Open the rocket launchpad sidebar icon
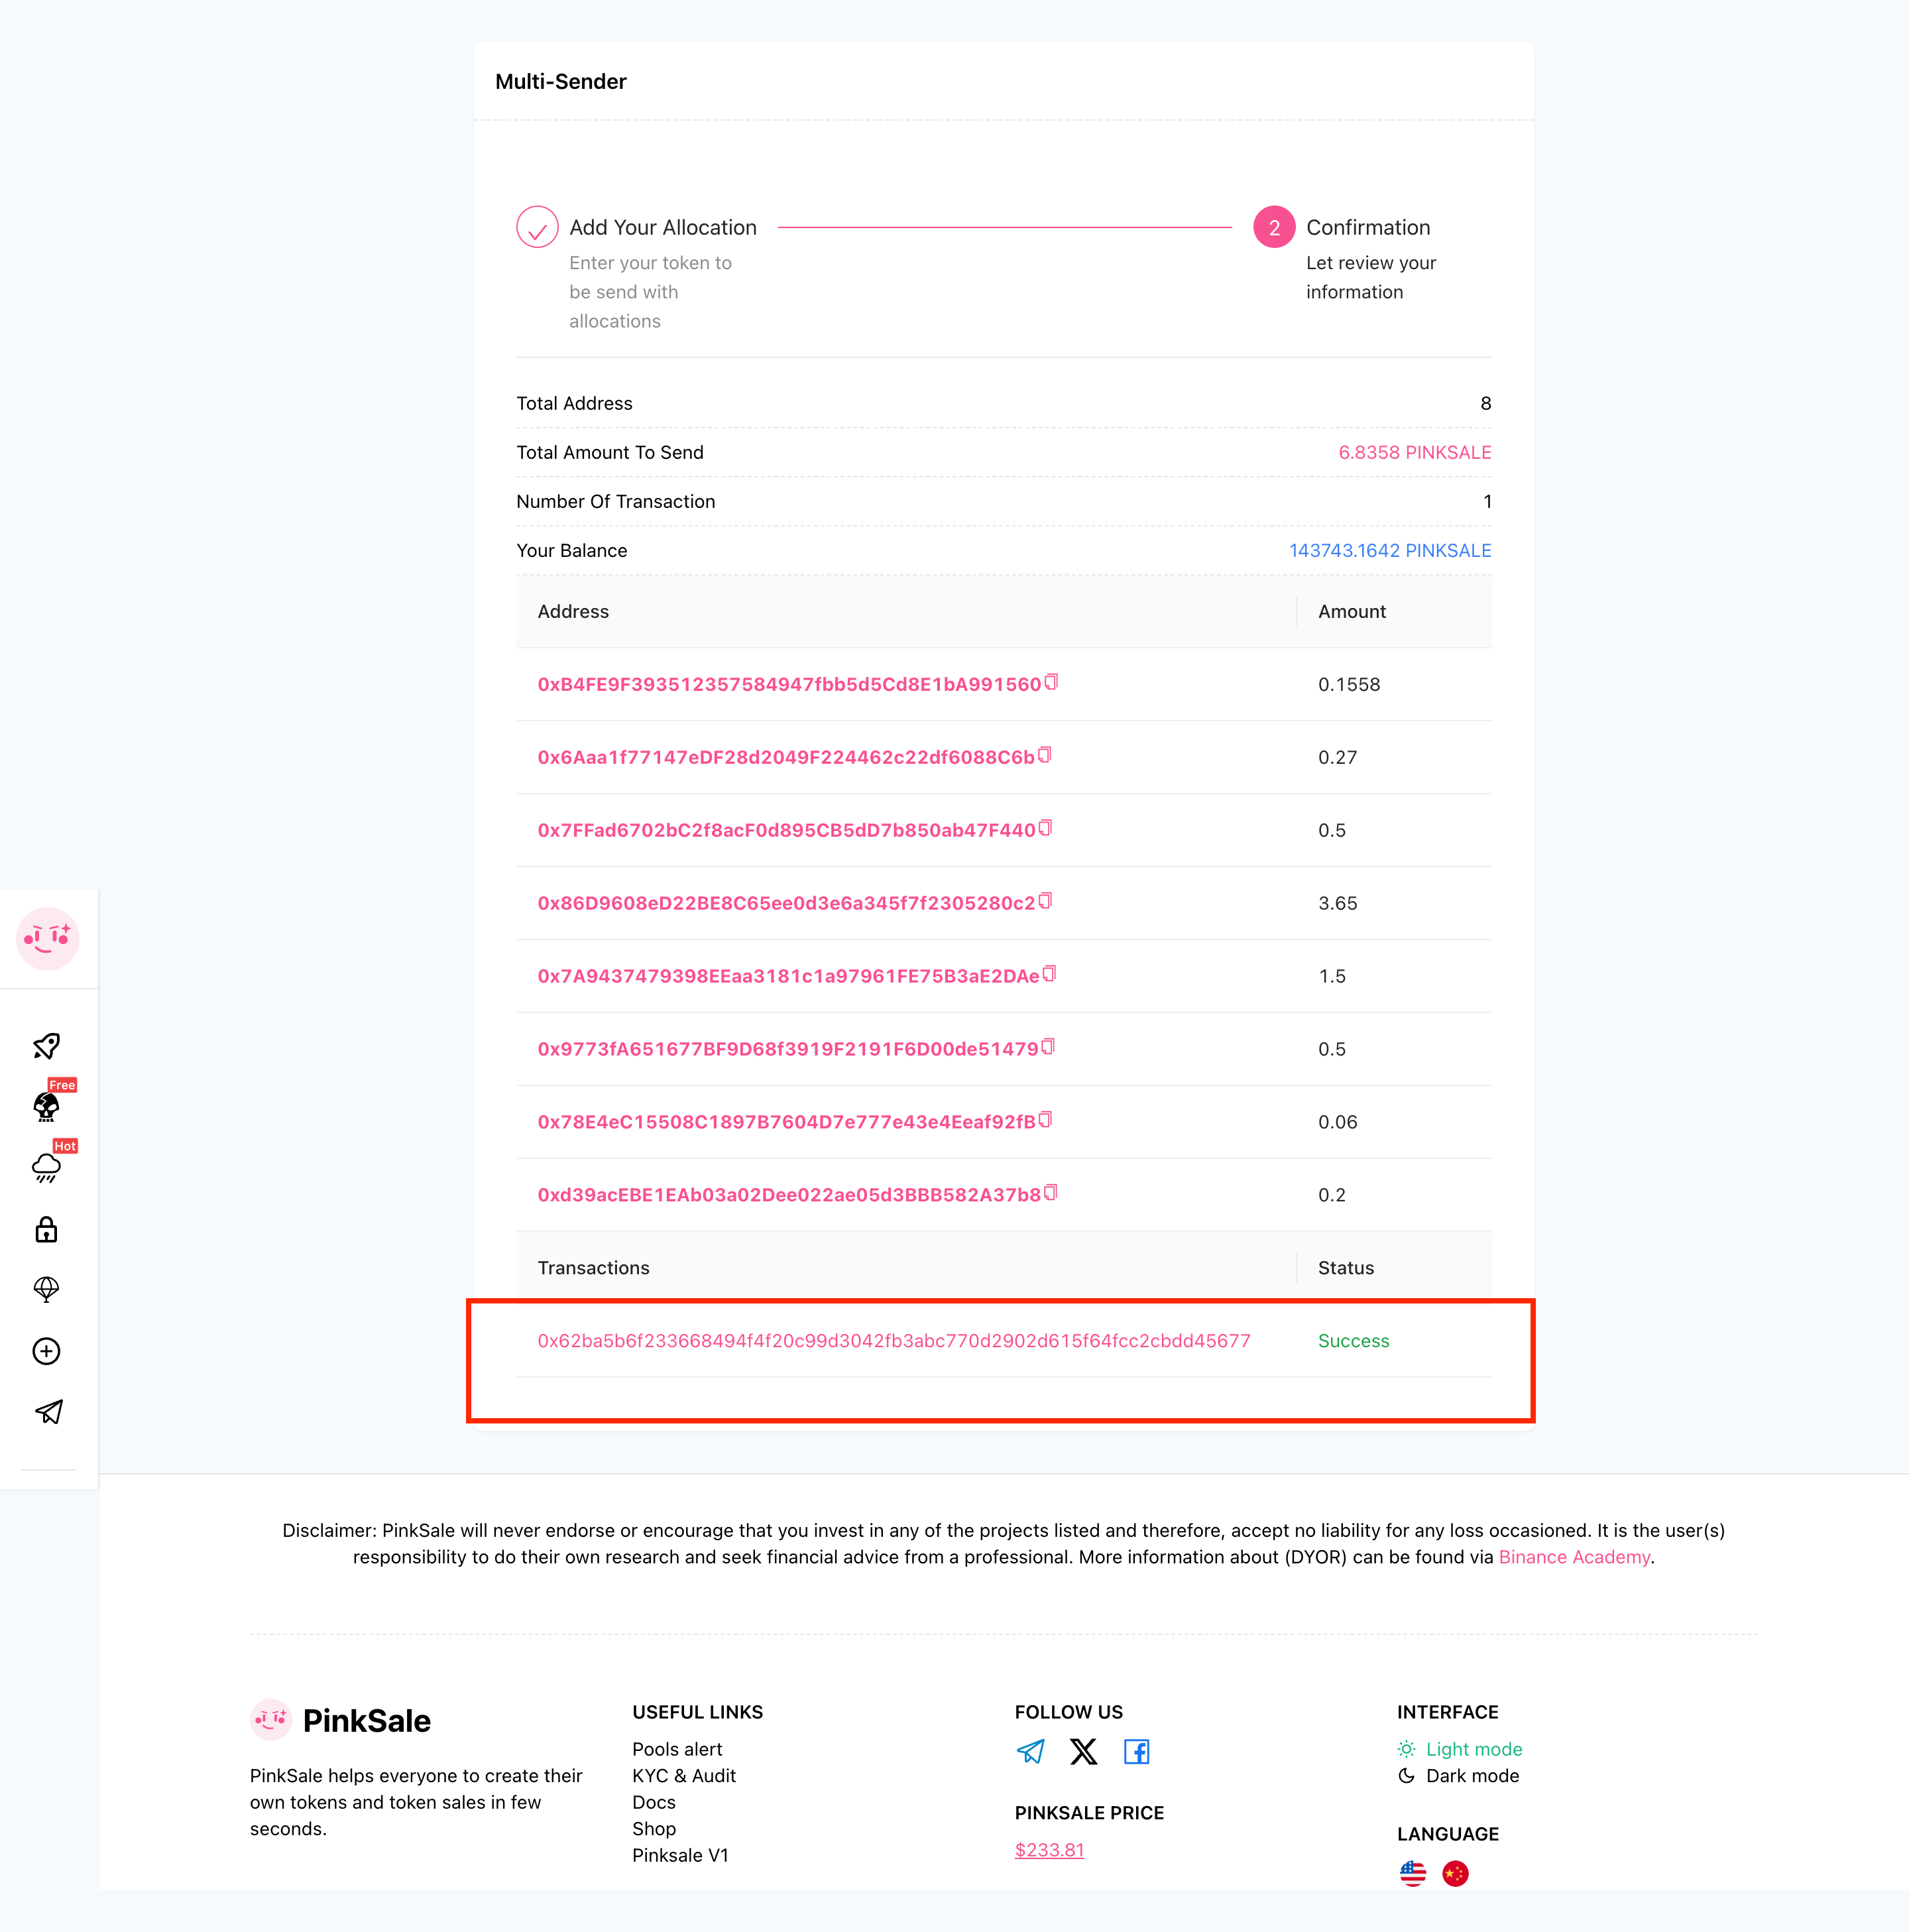The height and width of the screenshot is (1932, 1909). [47, 1046]
